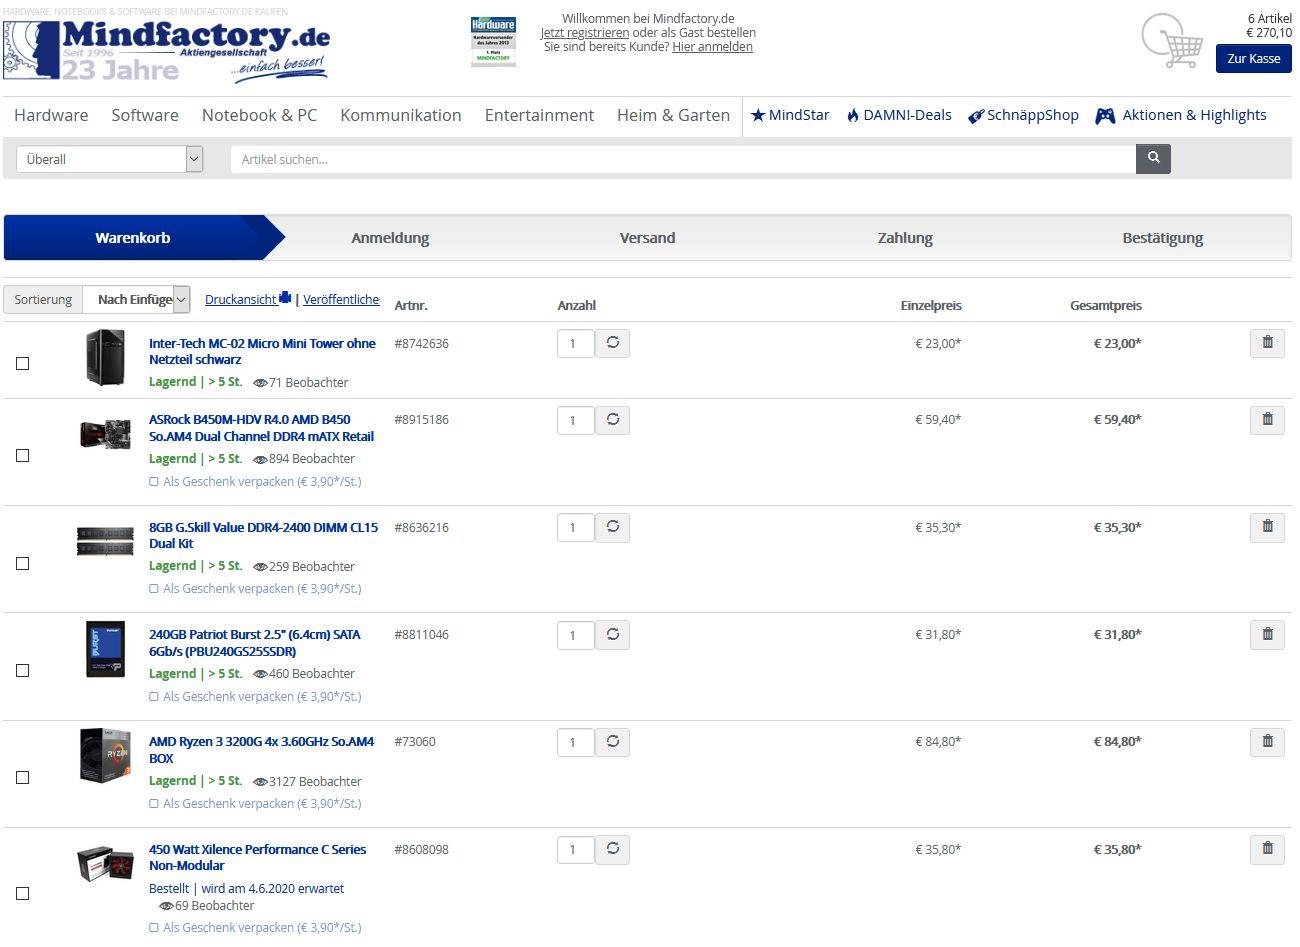
Task: Open AMD Ryzen box thumbnail
Action: coord(105,756)
